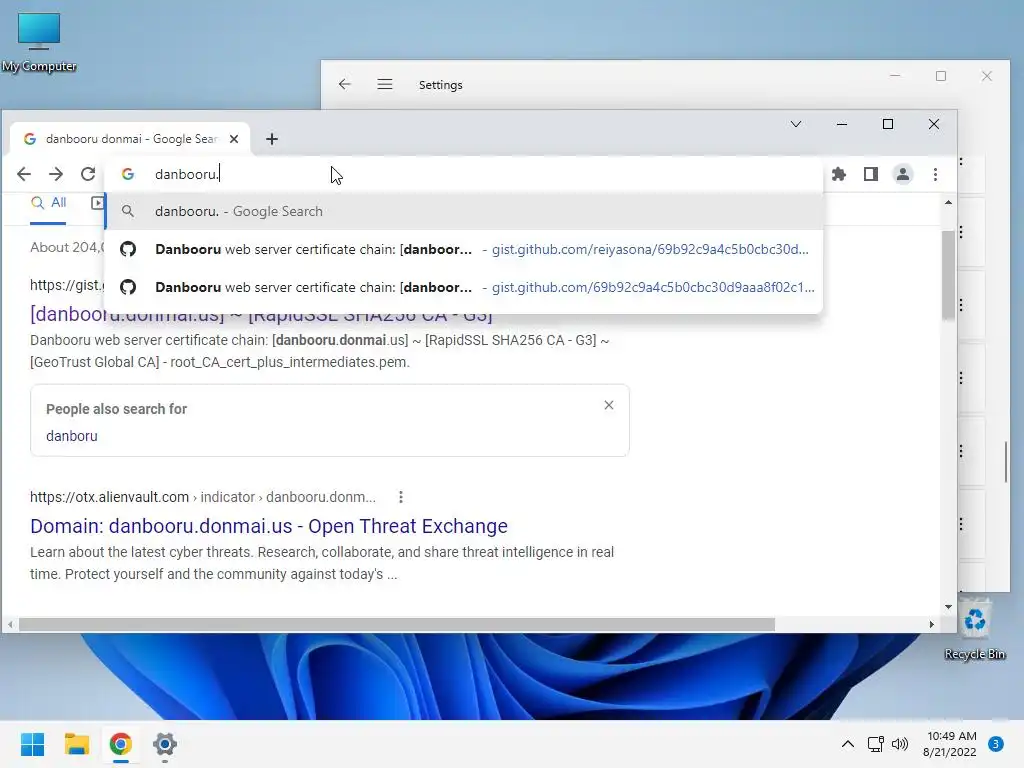The width and height of the screenshot is (1024, 768).
Task: Show hidden system tray icons
Action: coord(848,744)
